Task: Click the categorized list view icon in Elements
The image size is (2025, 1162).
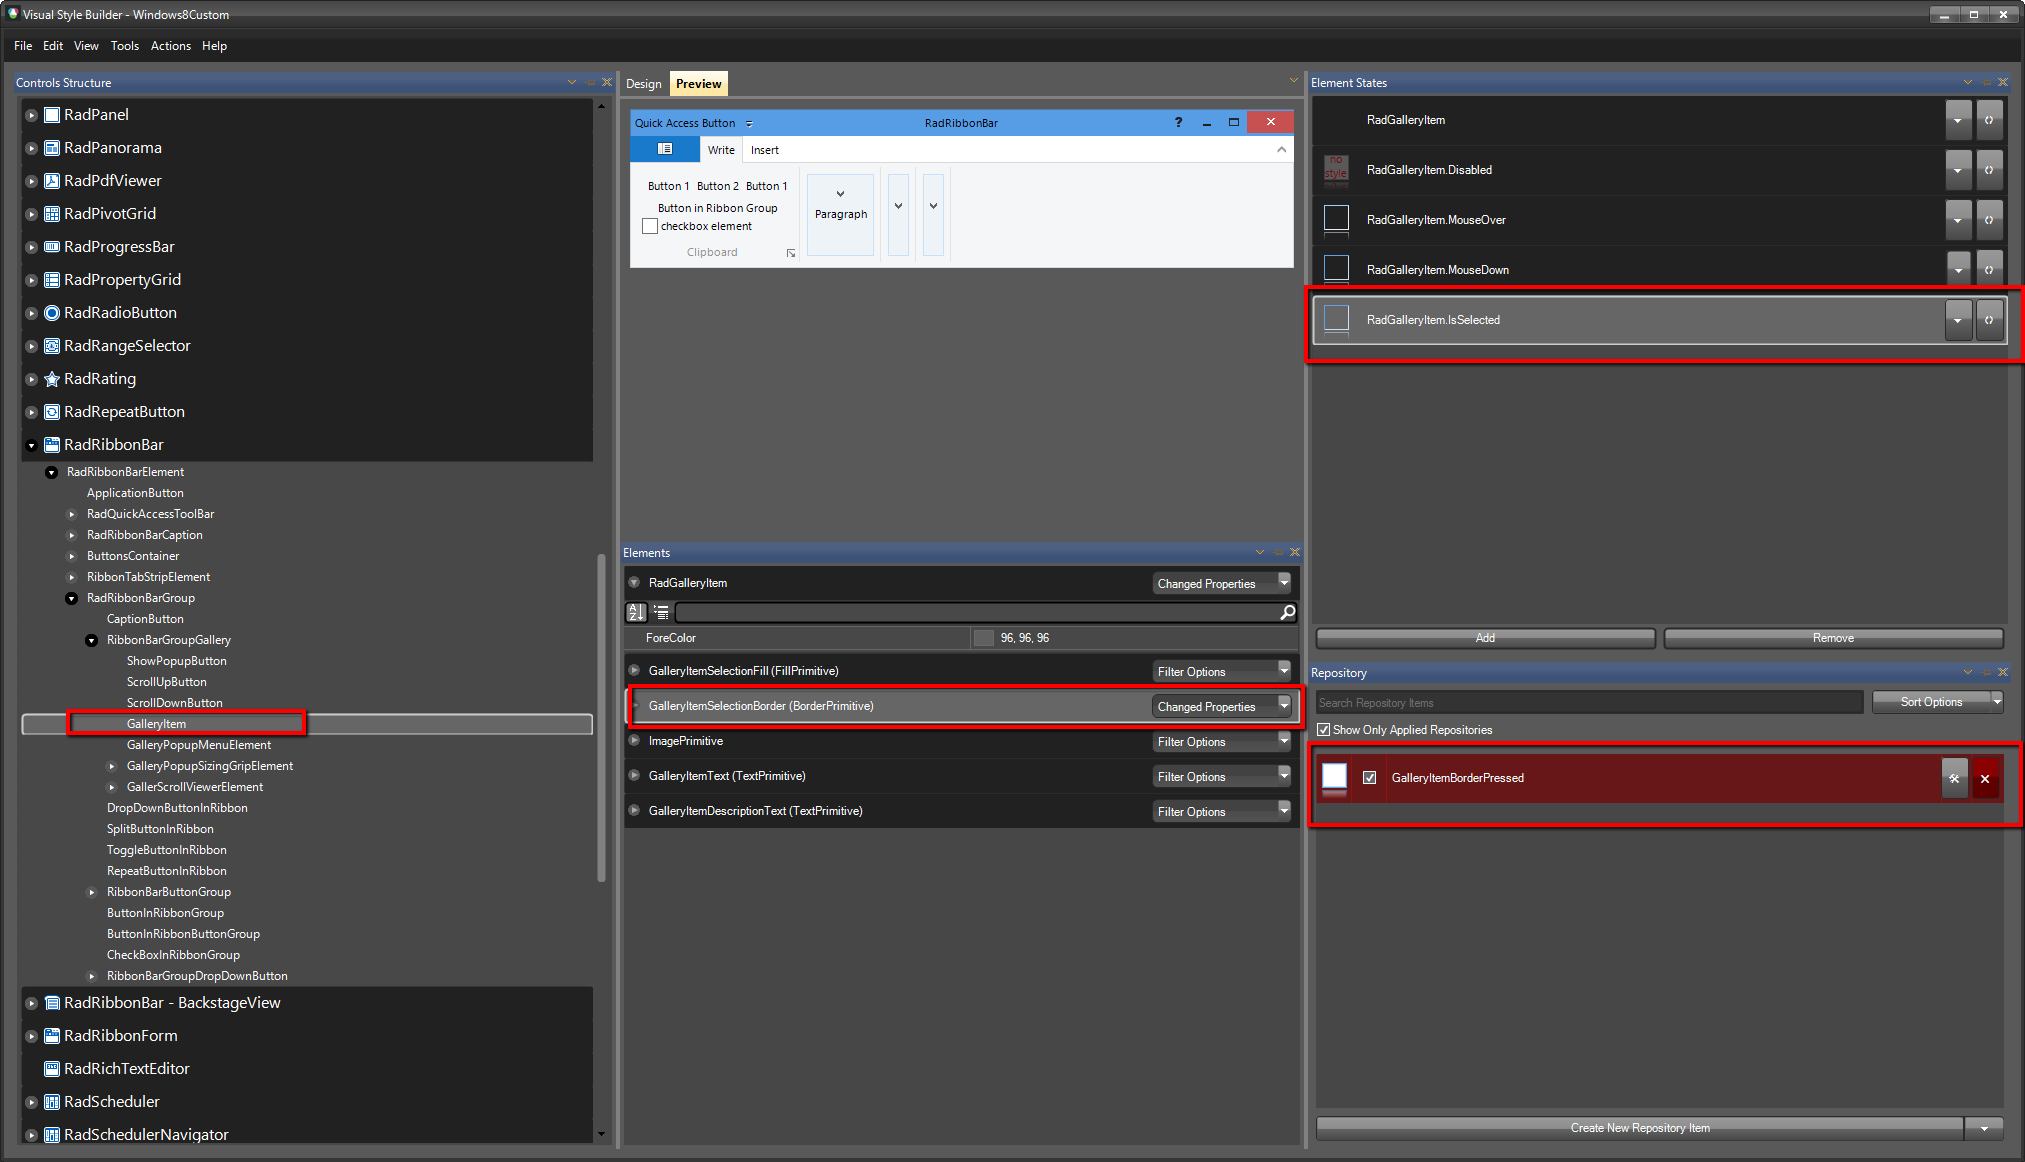Action: [x=661, y=612]
